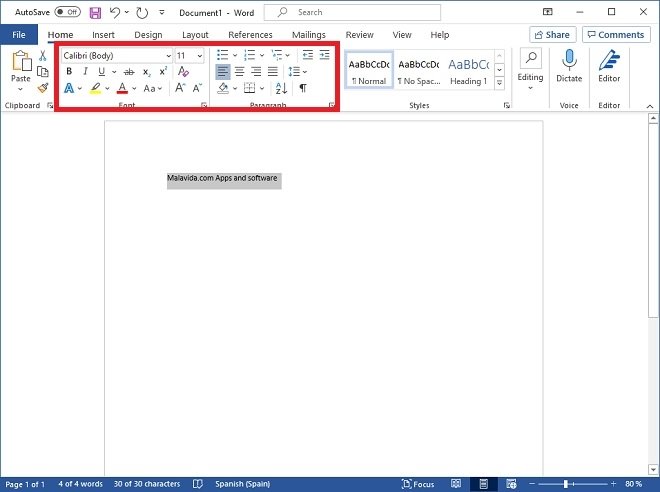Viewport: 660px width, 492px height.
Task: Open the Comments button
Action: tap(616, 35)
